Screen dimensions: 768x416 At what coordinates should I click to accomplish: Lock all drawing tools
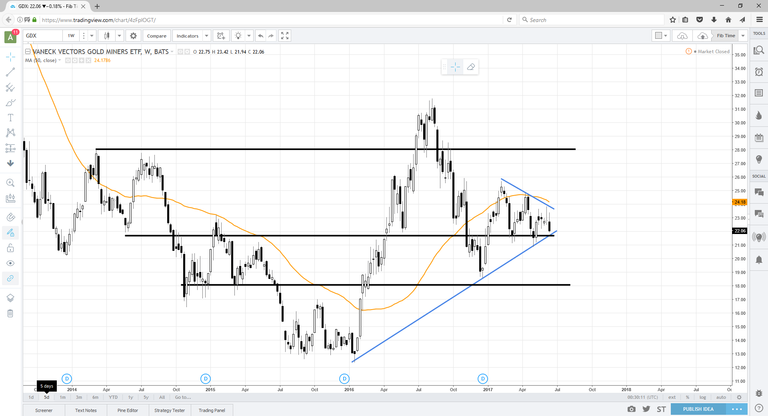tap(10, 248)
